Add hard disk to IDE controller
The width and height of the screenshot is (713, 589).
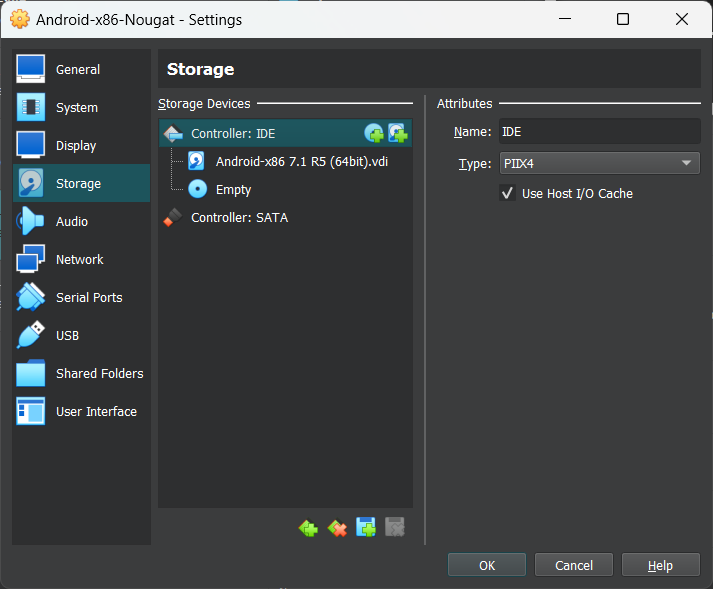(398, 133)
